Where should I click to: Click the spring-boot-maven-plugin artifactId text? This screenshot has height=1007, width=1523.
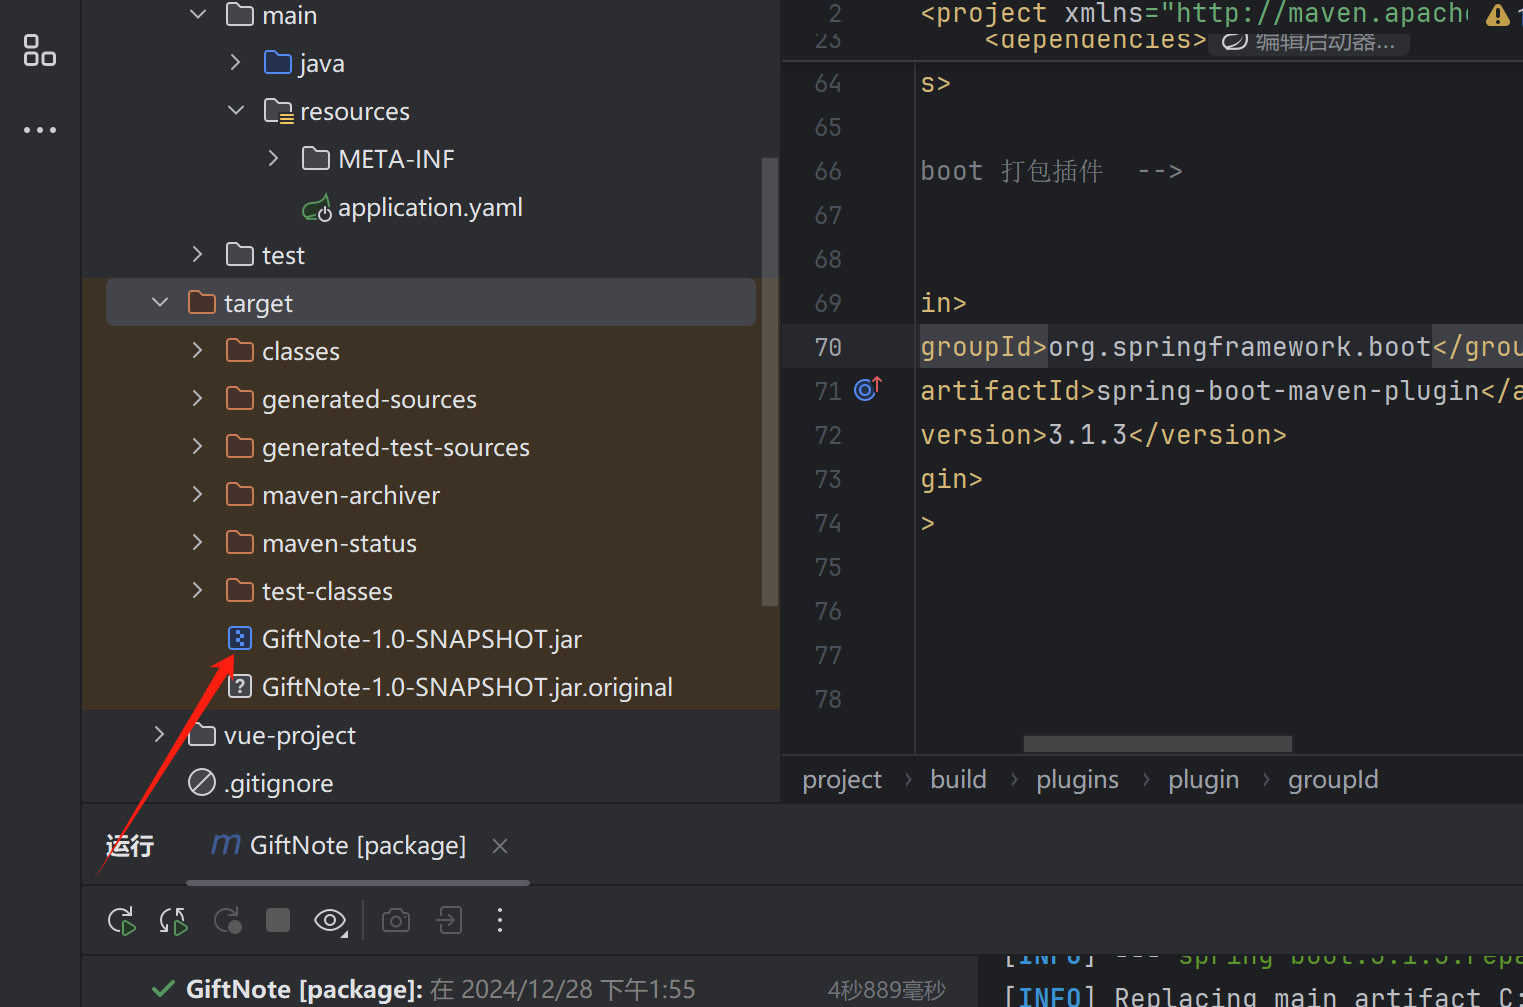pos(1288,391)
